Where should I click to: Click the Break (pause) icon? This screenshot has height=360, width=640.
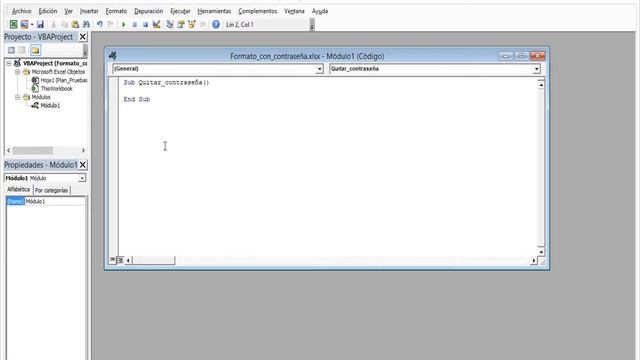tap(134, 24)
